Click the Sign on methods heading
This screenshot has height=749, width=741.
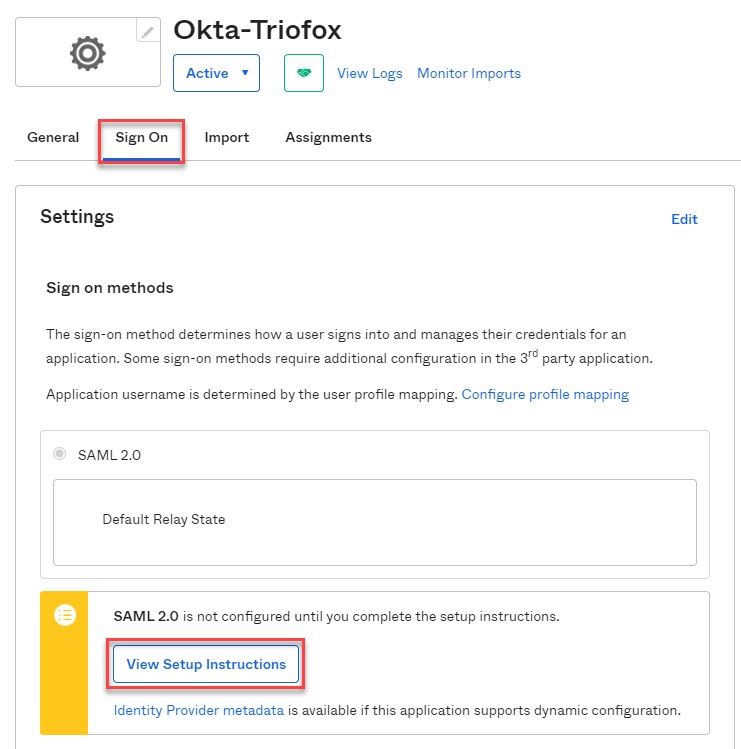(110, 288)
